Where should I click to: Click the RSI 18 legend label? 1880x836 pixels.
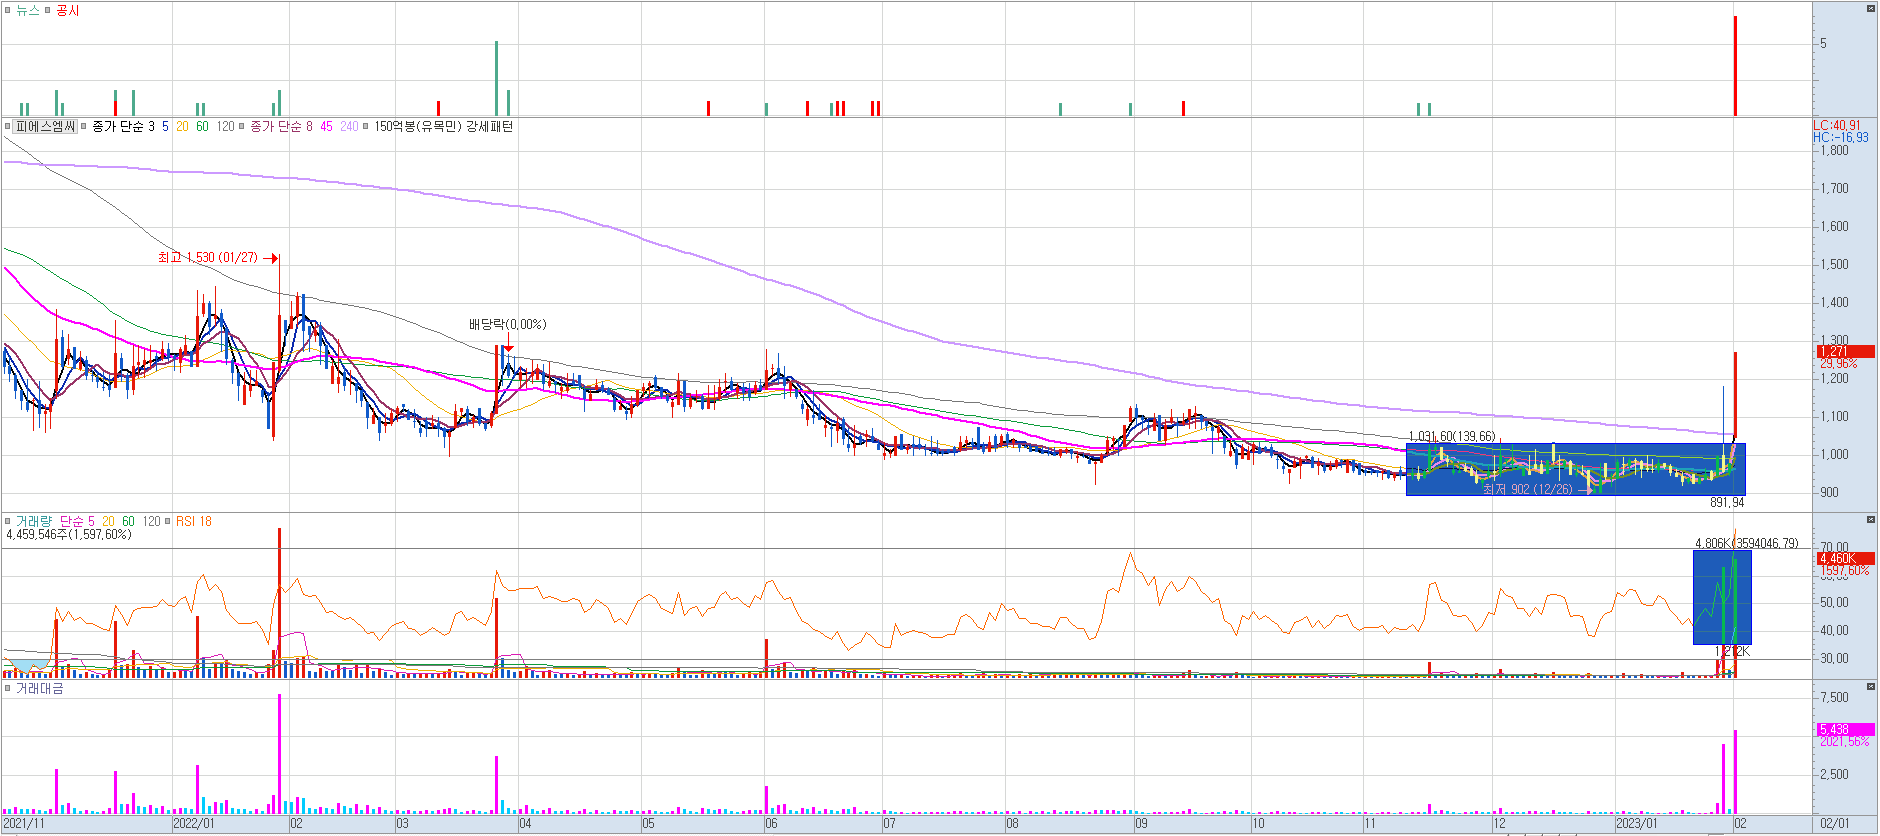click(x=194, y=521)
